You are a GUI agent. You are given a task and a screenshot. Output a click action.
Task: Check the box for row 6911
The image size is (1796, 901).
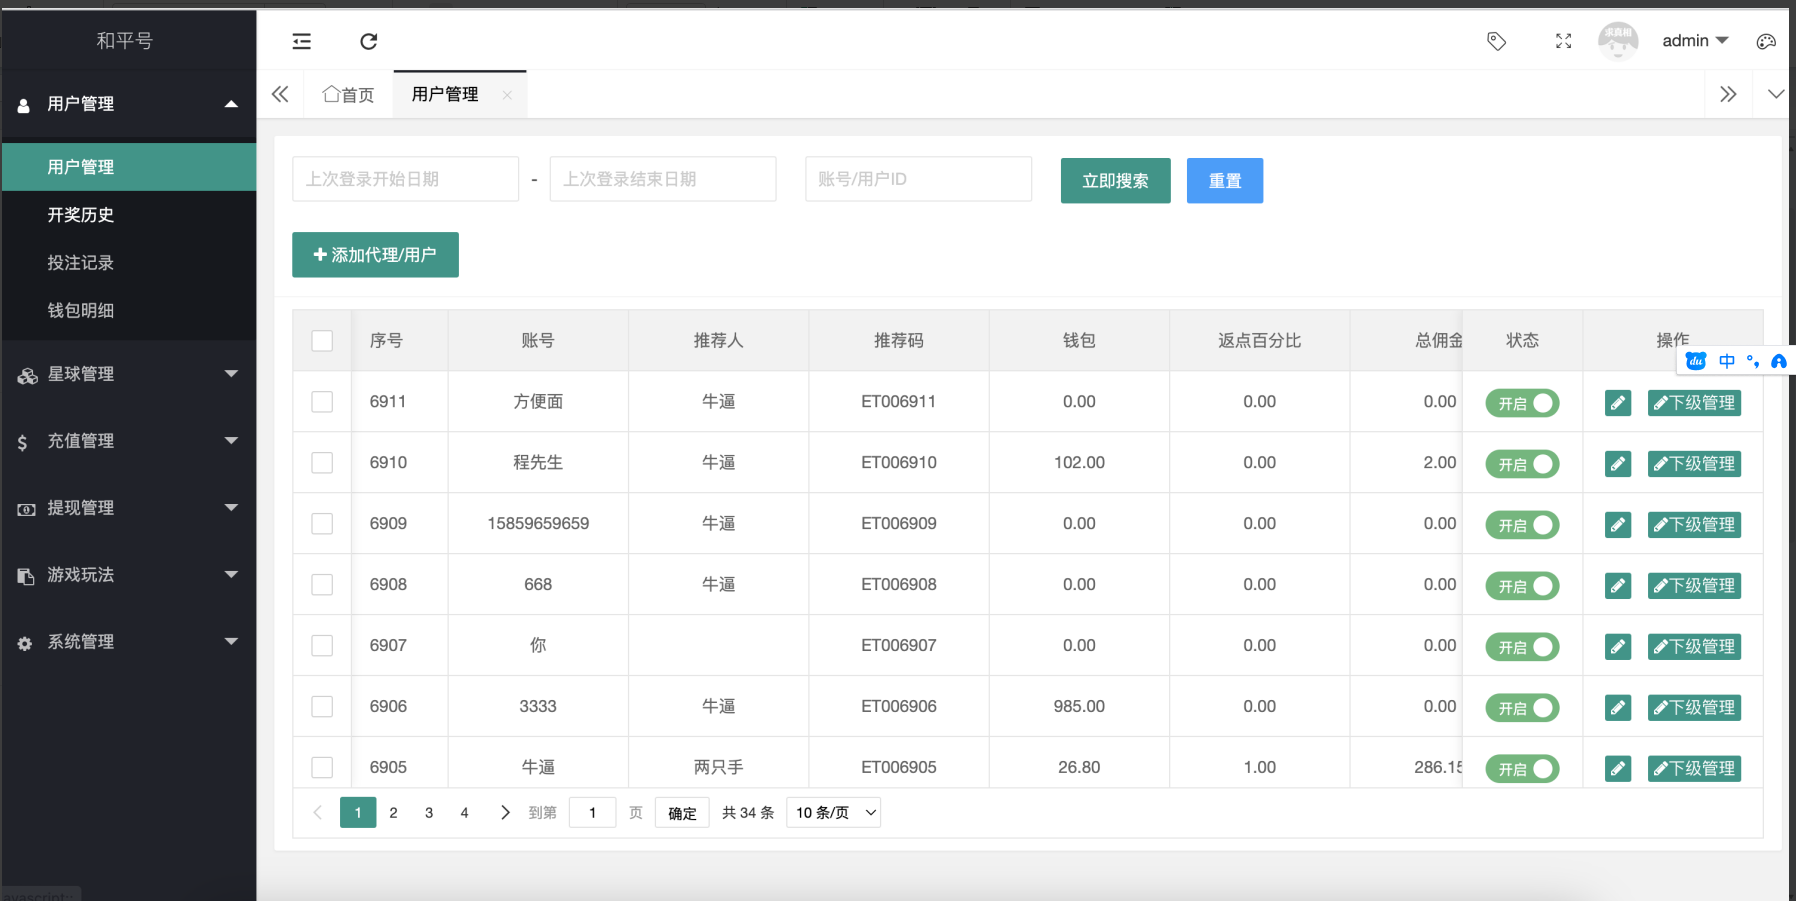pos(322,402)
